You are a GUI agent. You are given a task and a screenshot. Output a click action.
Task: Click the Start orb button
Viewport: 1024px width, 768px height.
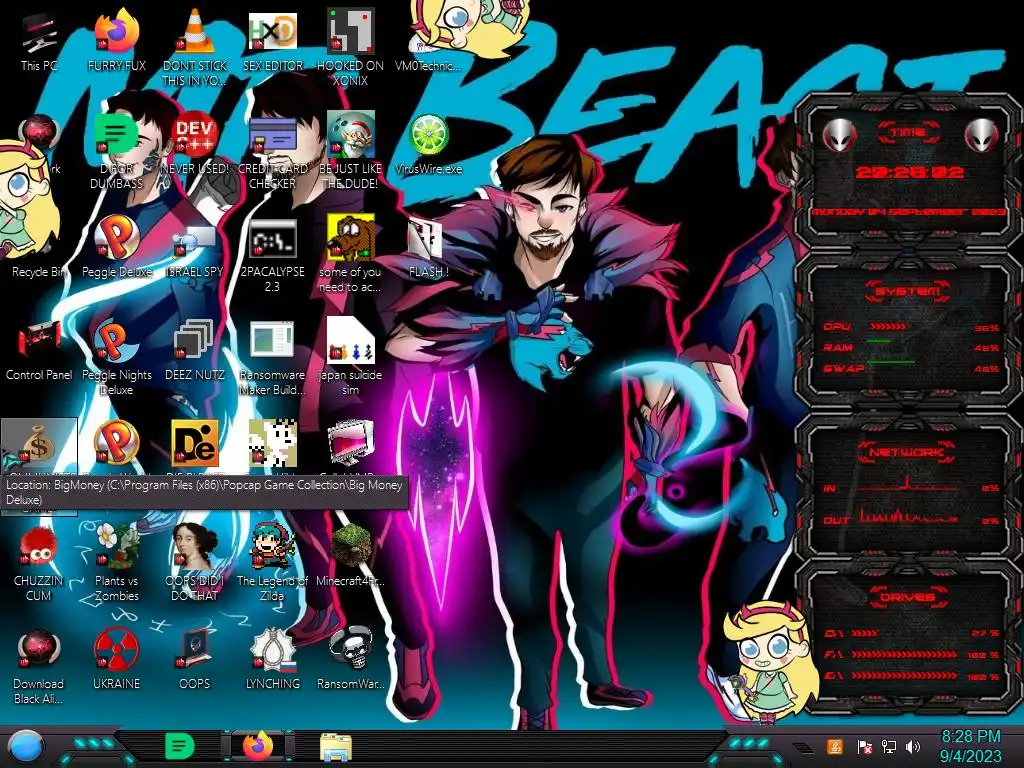(25, 746)
